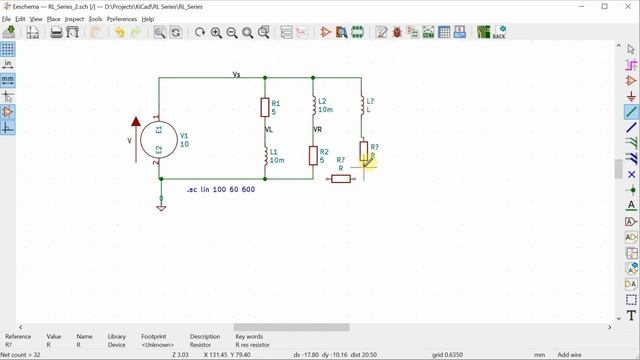The image size is (640, 360).
Task: Print the schematic
Action: tap(56, 32)
